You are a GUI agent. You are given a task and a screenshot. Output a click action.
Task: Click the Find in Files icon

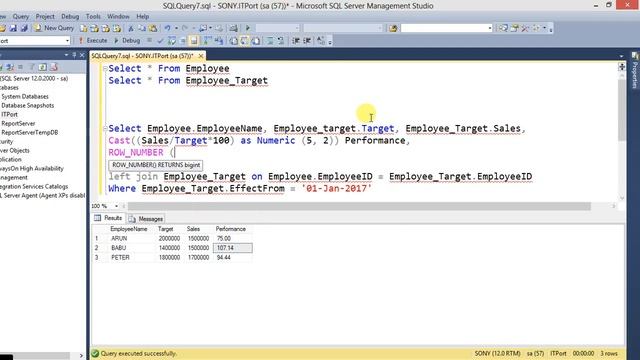pos(393,28)
